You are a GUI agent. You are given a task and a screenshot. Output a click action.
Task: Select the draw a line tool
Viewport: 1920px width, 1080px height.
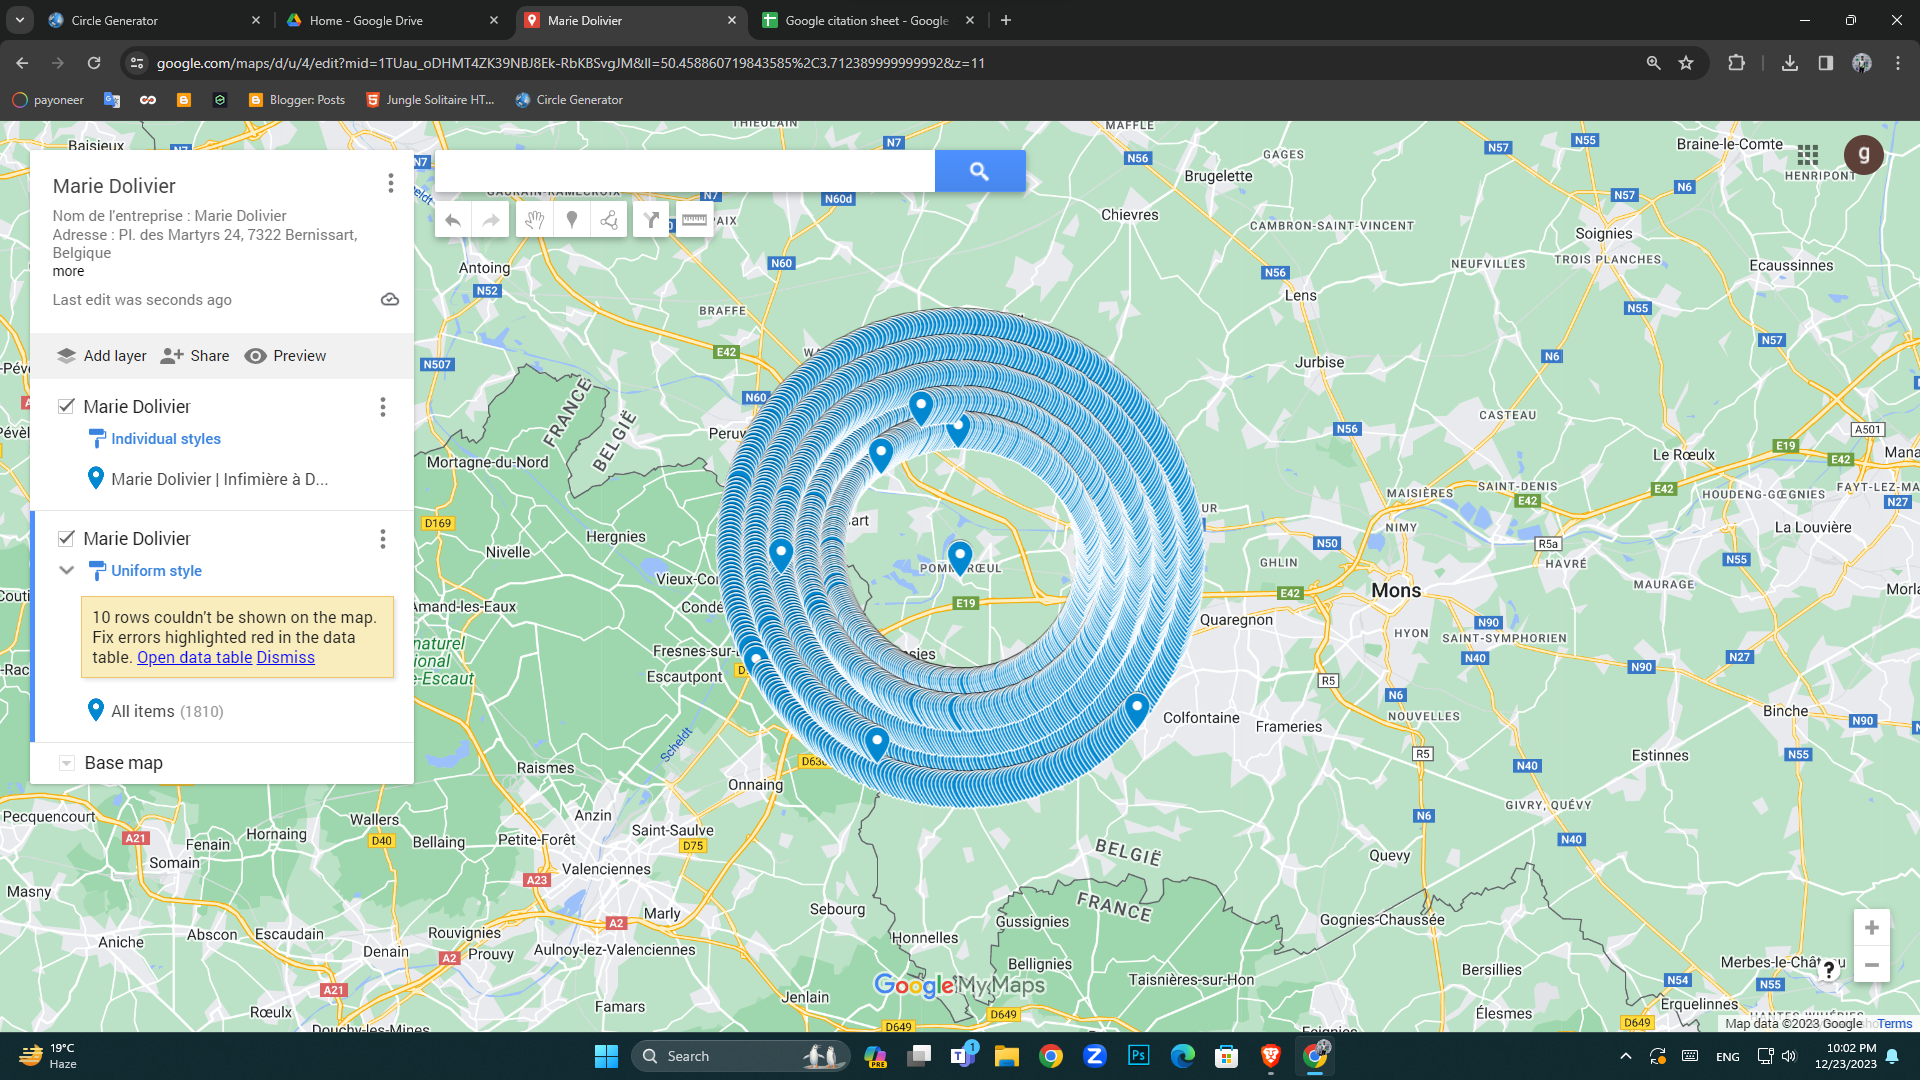609,220
